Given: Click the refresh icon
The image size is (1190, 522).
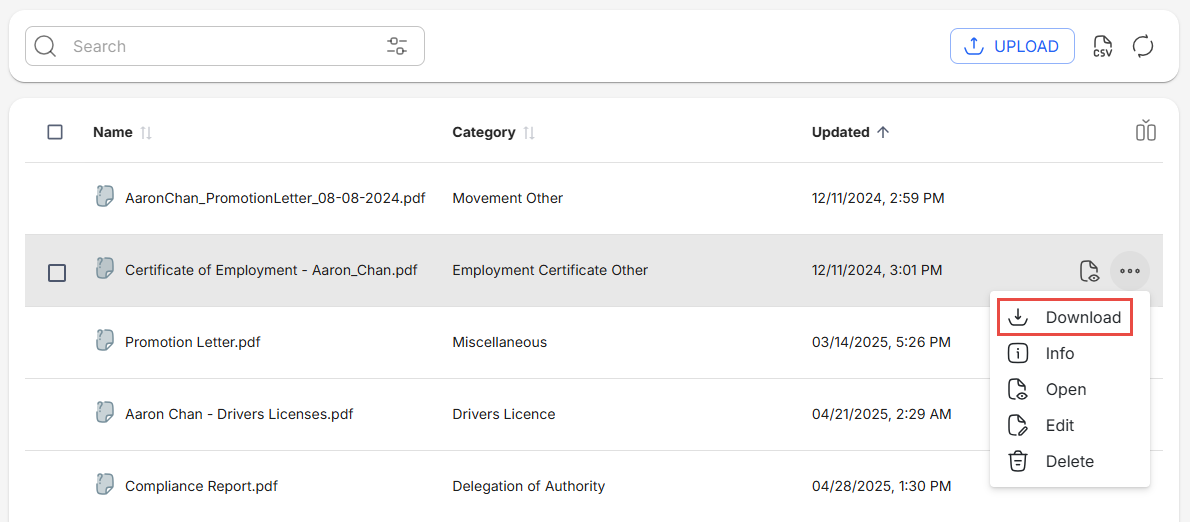Looking at the screenshot, I should (x=1143, y=46).
